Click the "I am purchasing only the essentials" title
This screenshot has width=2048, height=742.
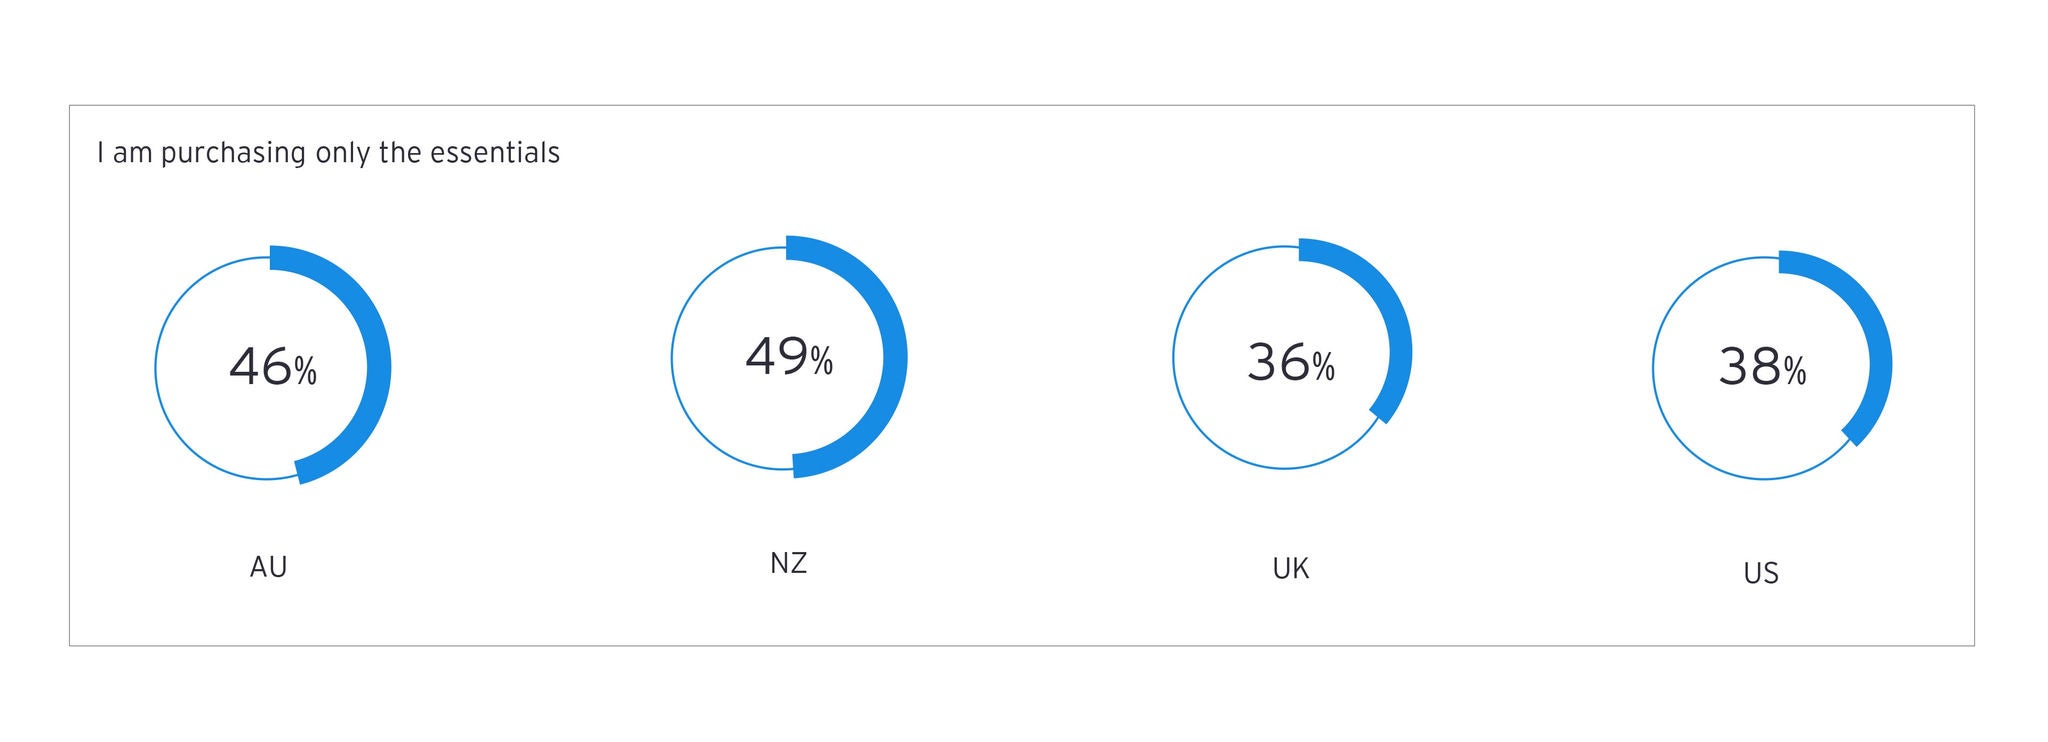328,153
